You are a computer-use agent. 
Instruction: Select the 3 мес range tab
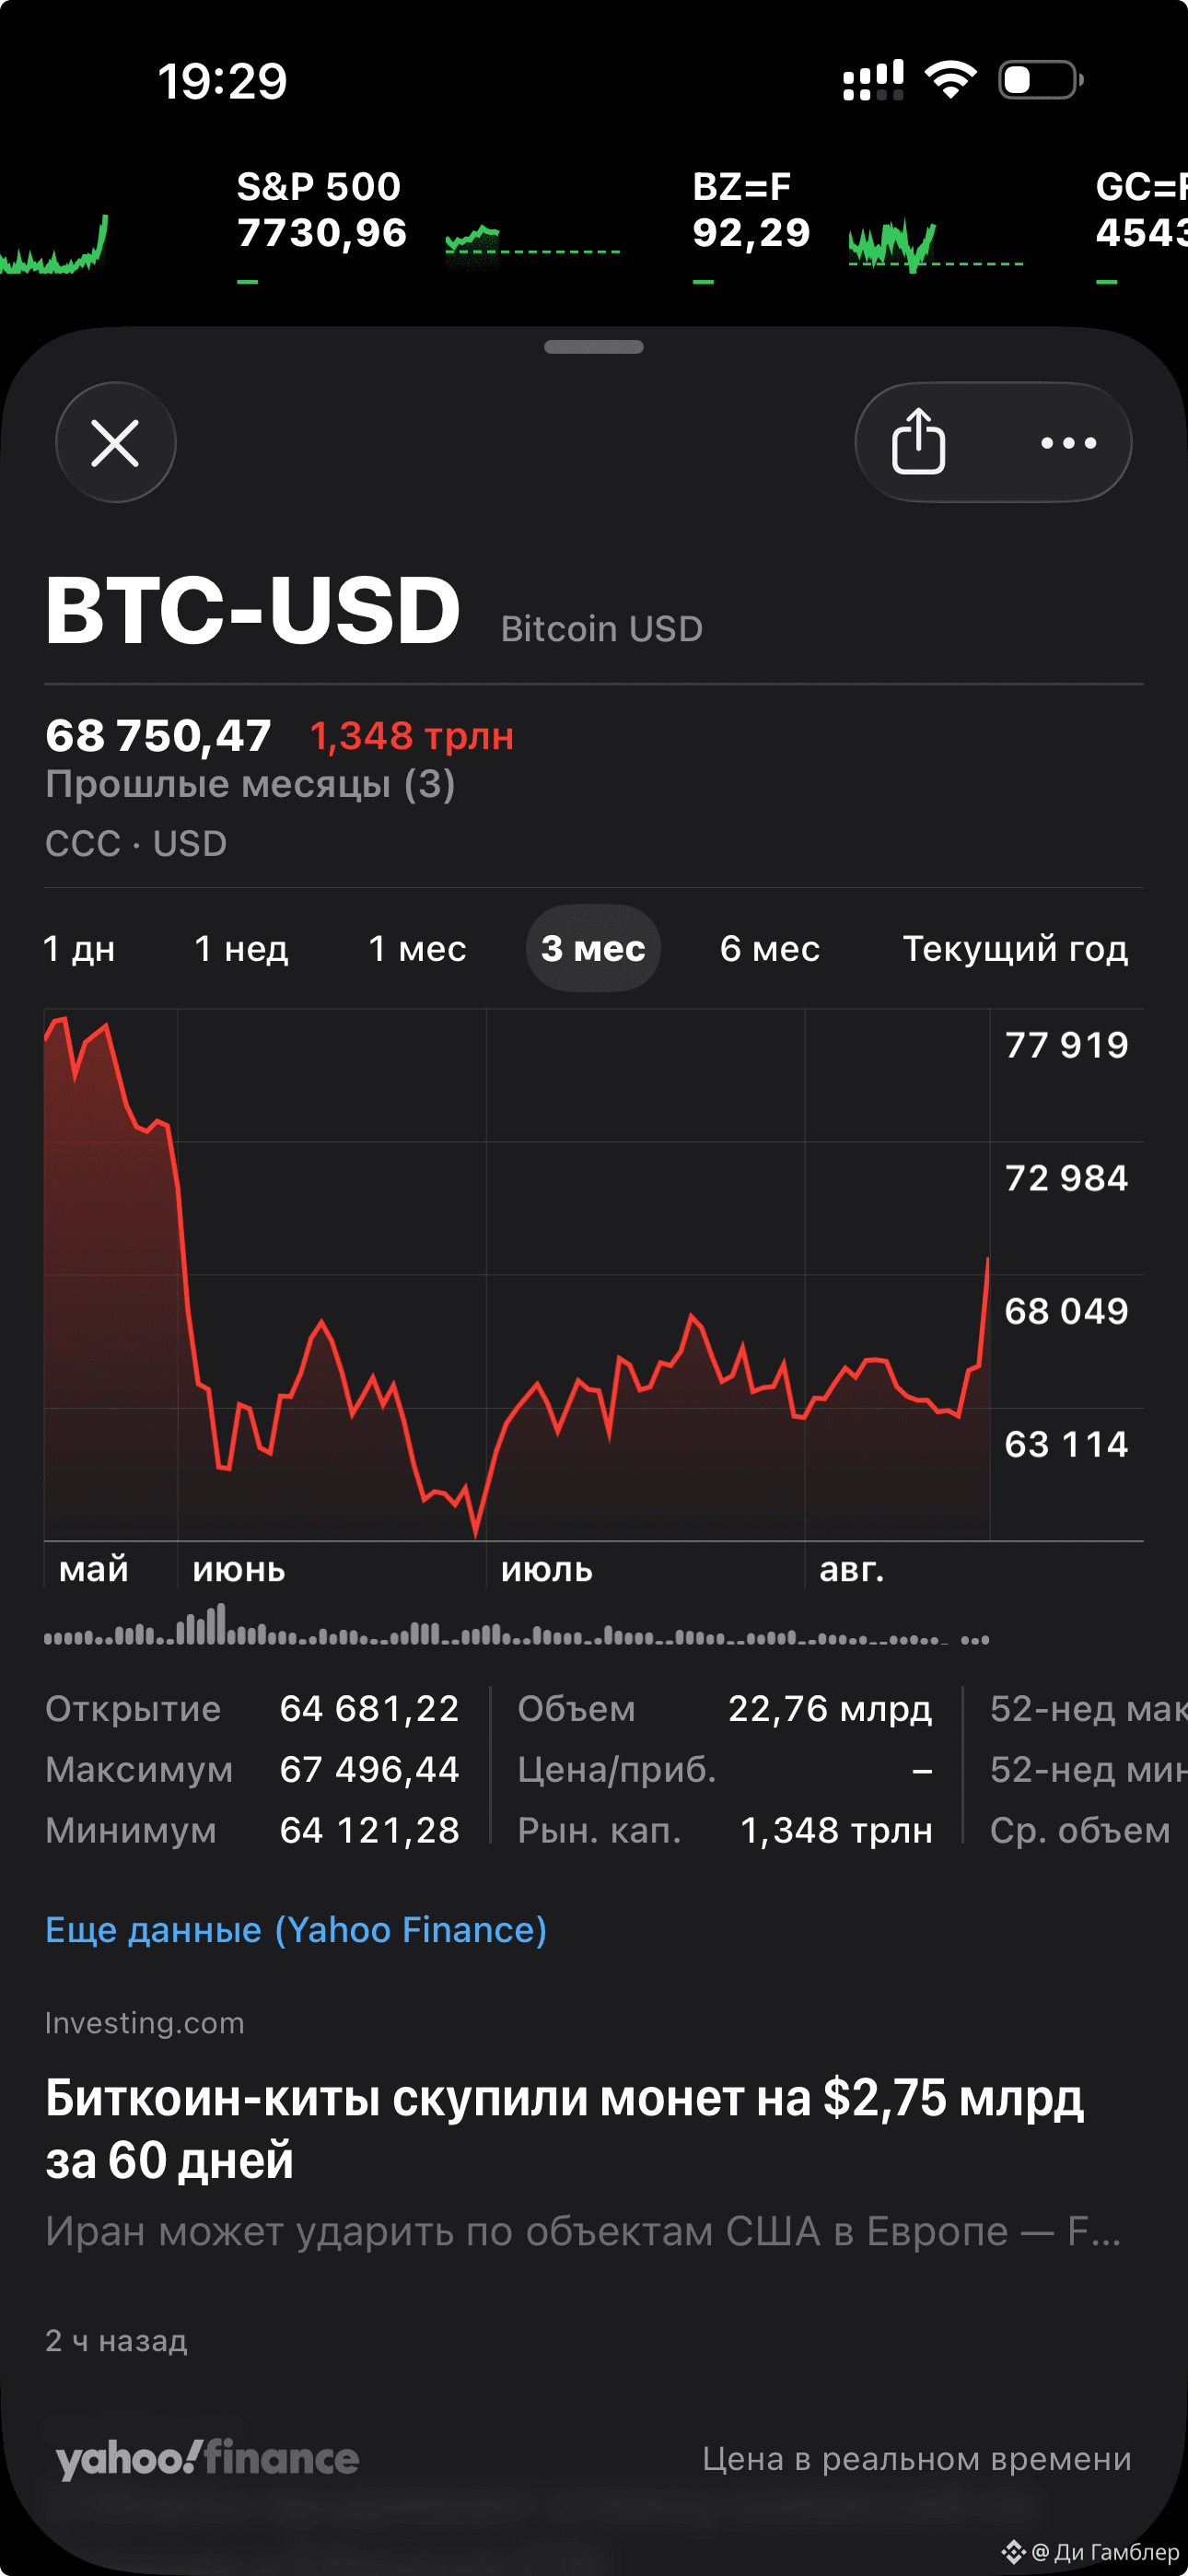tap(593, 948)
